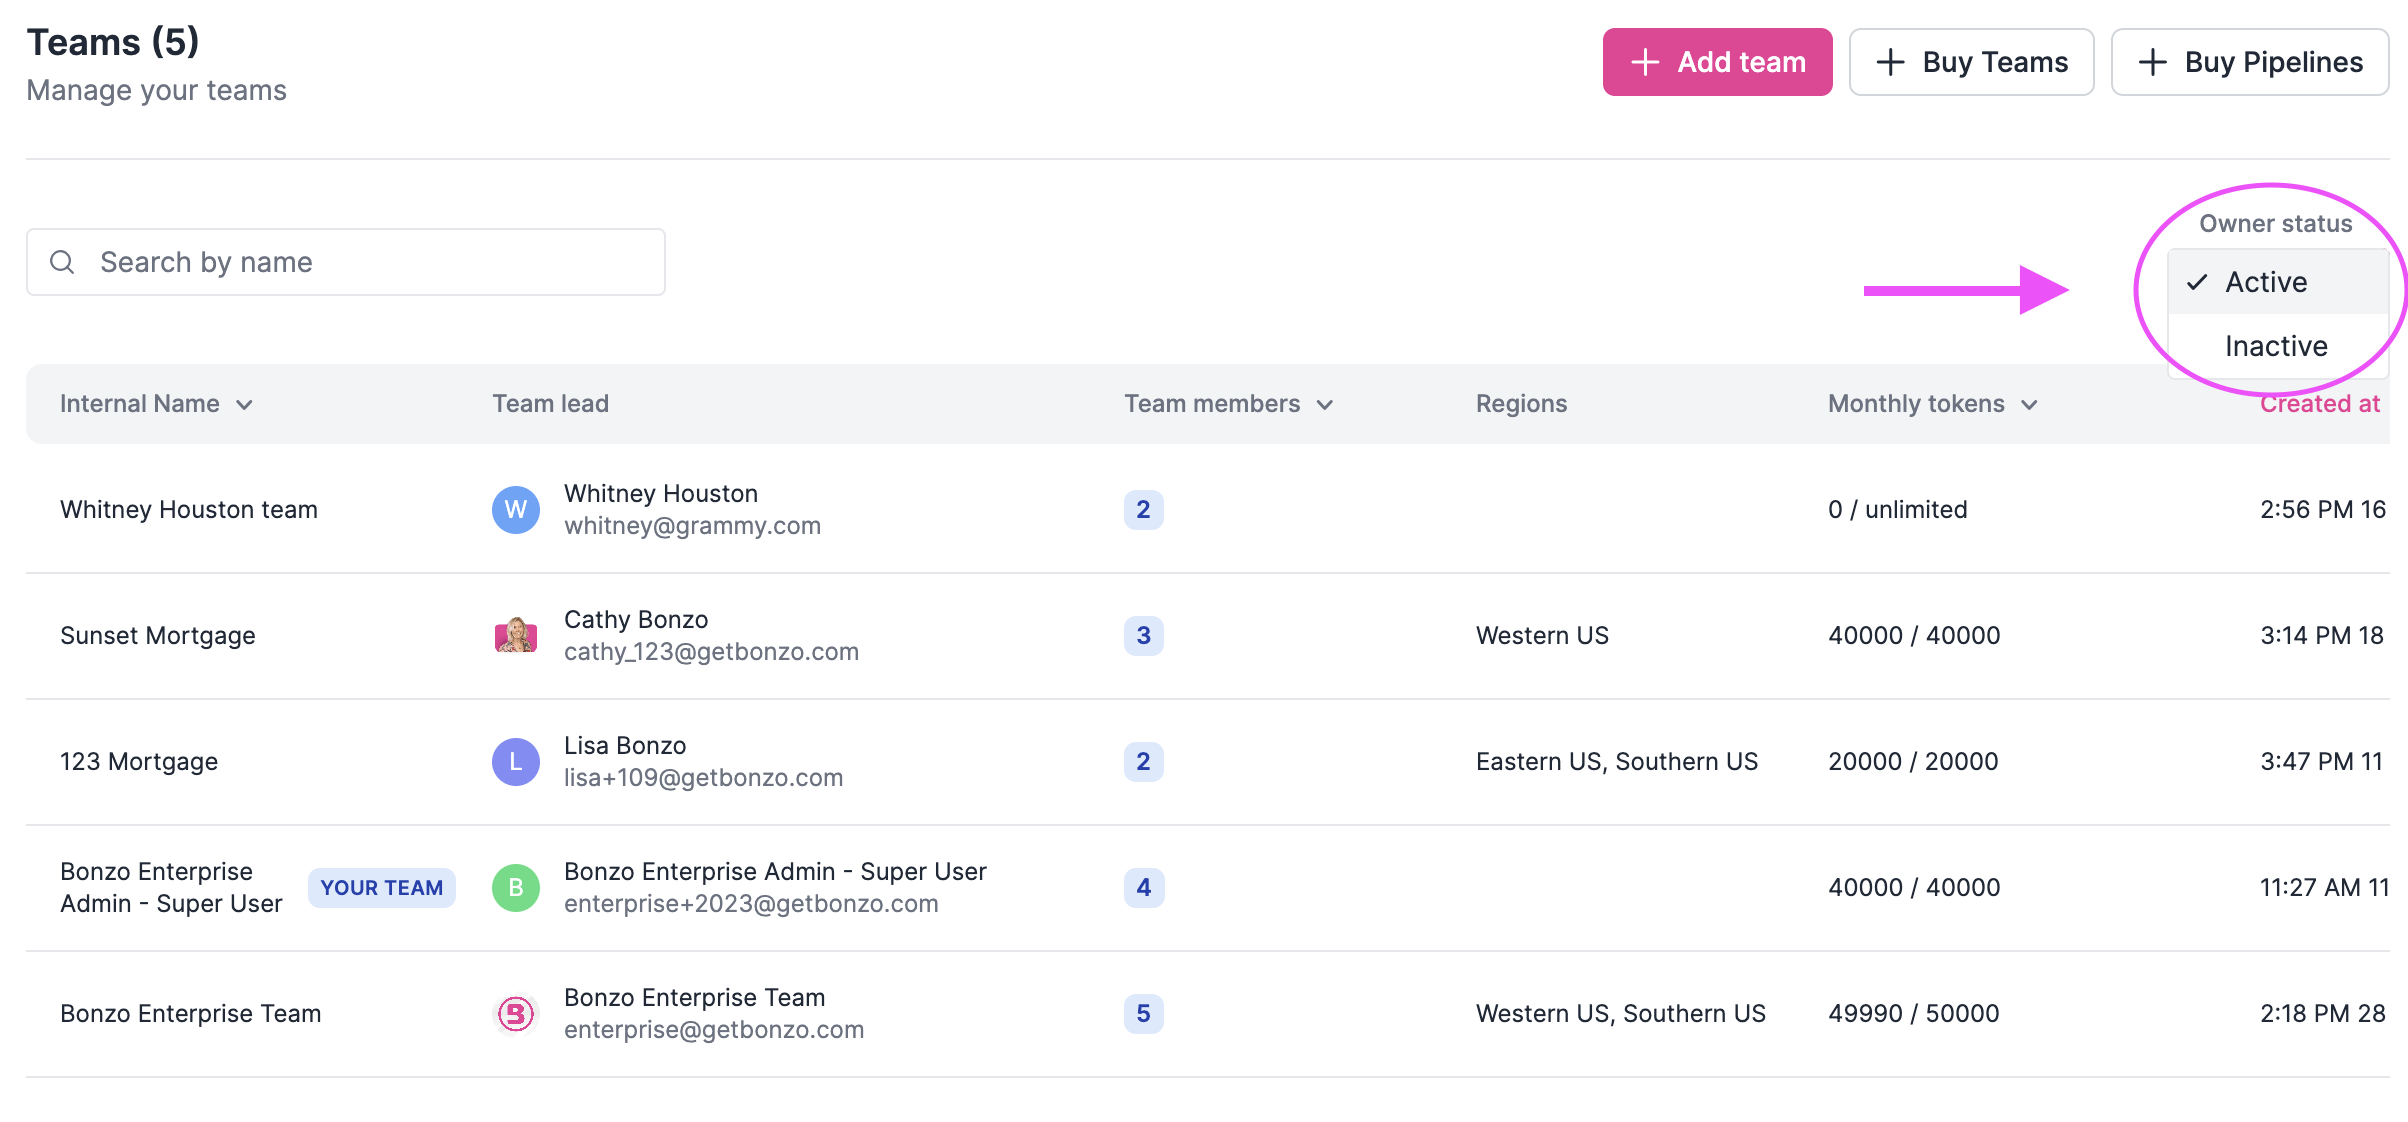Viewport: 2408px width, 1122px height.
Task: Click the checkmark beside Active
Action: 2196,282
